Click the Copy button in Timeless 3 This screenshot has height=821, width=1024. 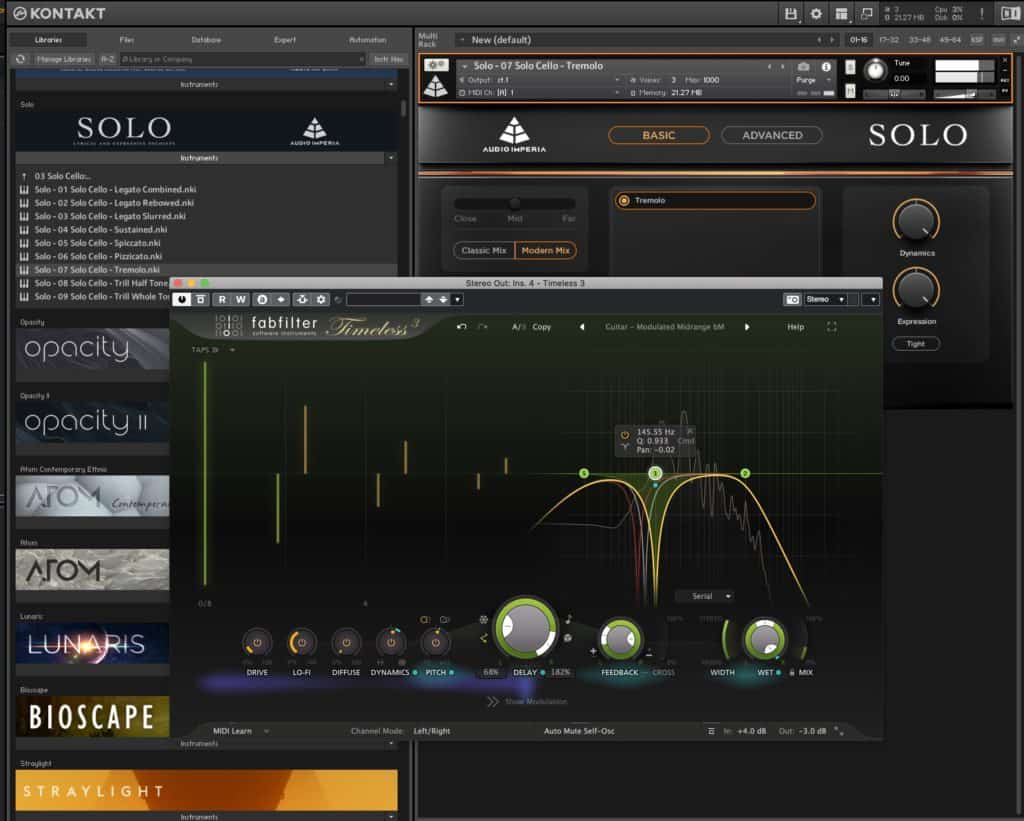tap(541, 327)
